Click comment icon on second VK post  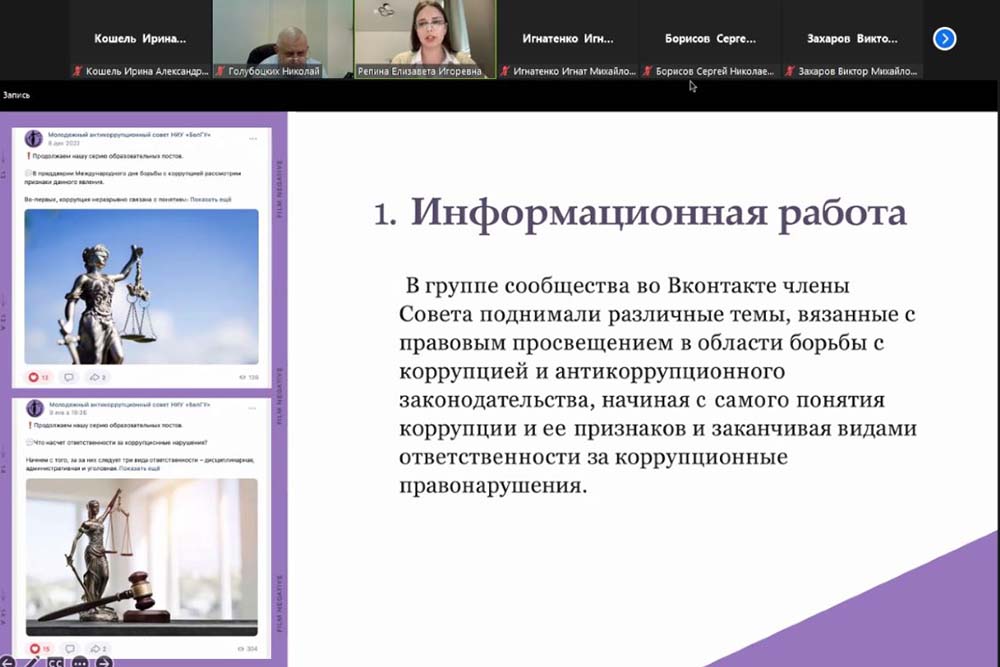68,648
